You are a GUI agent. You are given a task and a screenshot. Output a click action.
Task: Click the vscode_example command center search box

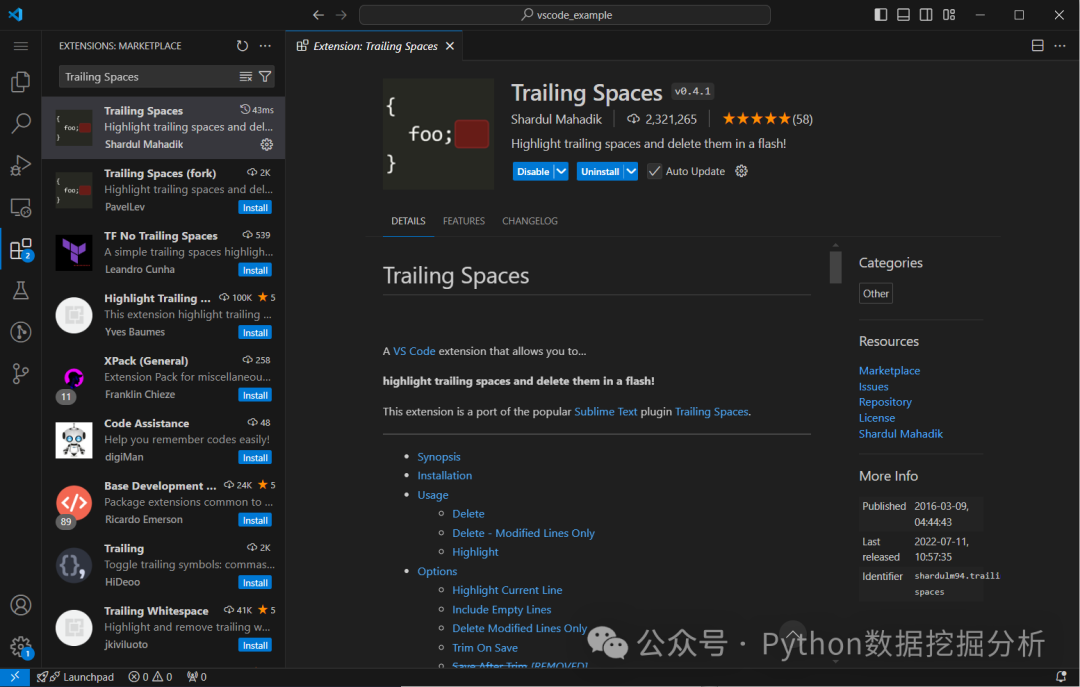[565, 14]
